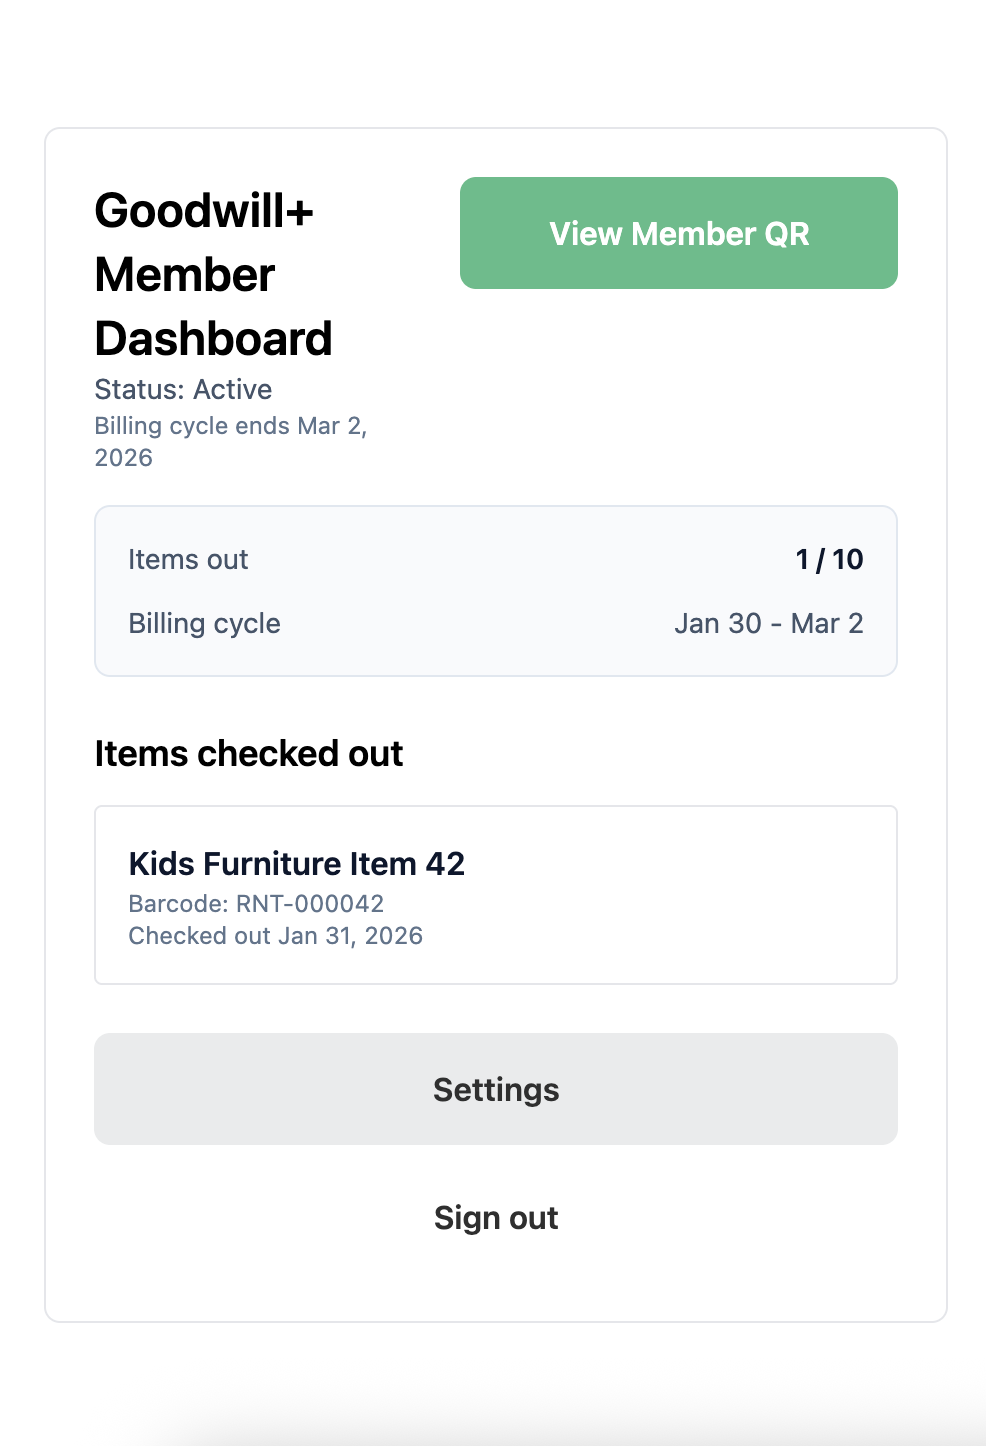The image size is (986, 1446).
Task: Click the Items out label
Action: pos(188,559)
